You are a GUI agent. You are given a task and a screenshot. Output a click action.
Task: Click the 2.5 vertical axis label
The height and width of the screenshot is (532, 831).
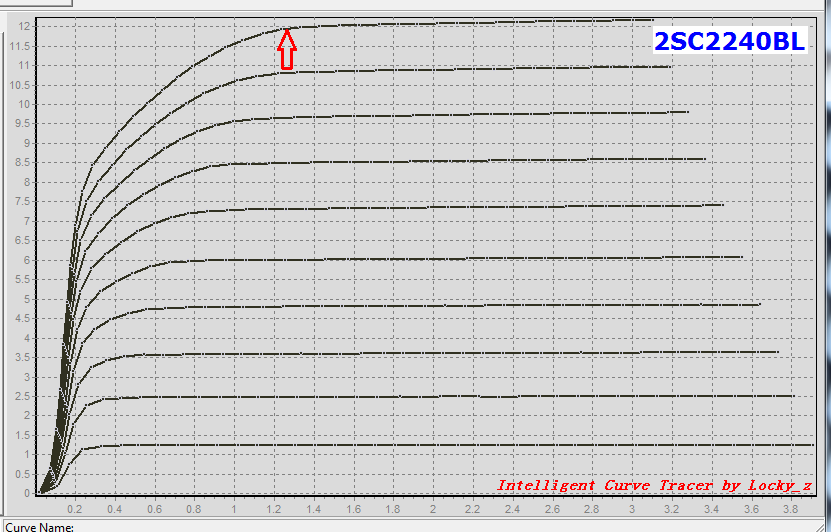[24, 397]
